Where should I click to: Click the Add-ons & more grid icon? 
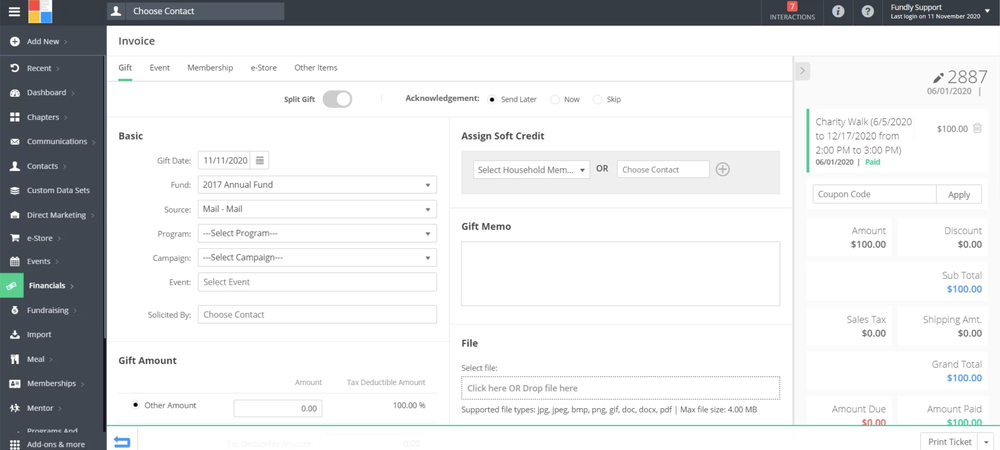[x=15, y=444]
